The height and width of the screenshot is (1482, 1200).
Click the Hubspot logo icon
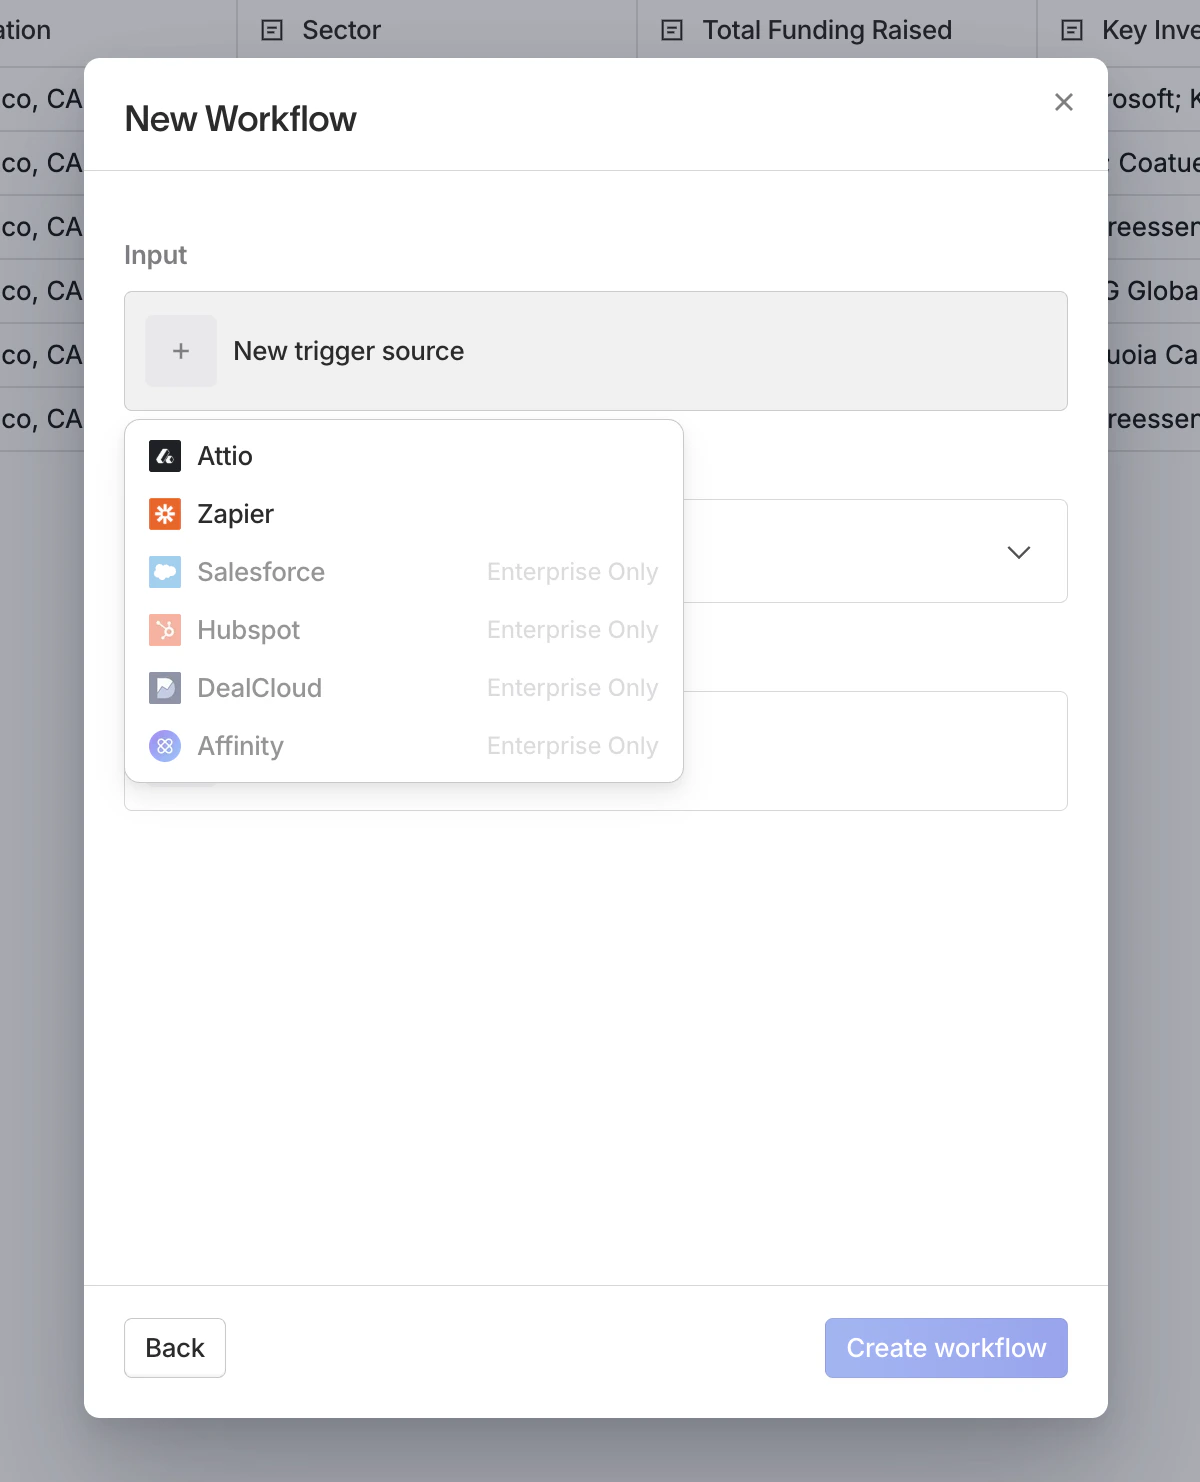tap(165, 630)
